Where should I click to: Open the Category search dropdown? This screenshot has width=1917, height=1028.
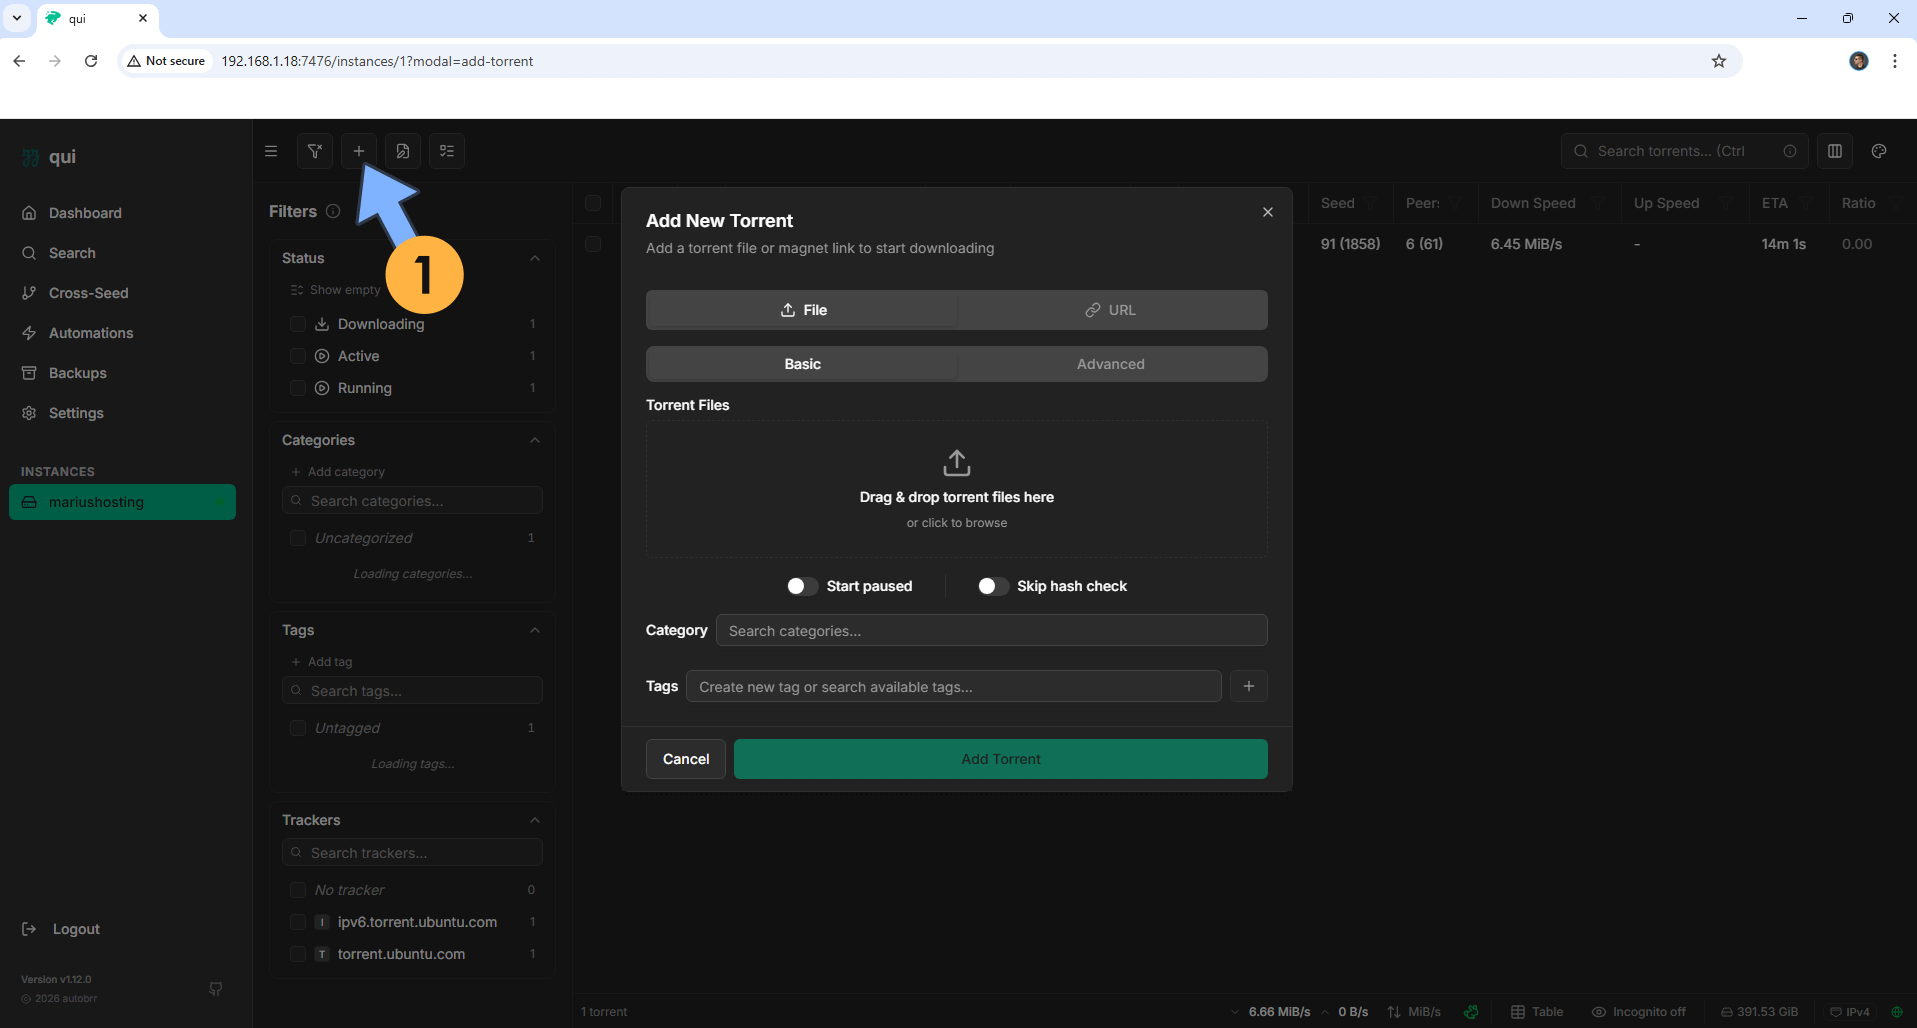[991, 631]
